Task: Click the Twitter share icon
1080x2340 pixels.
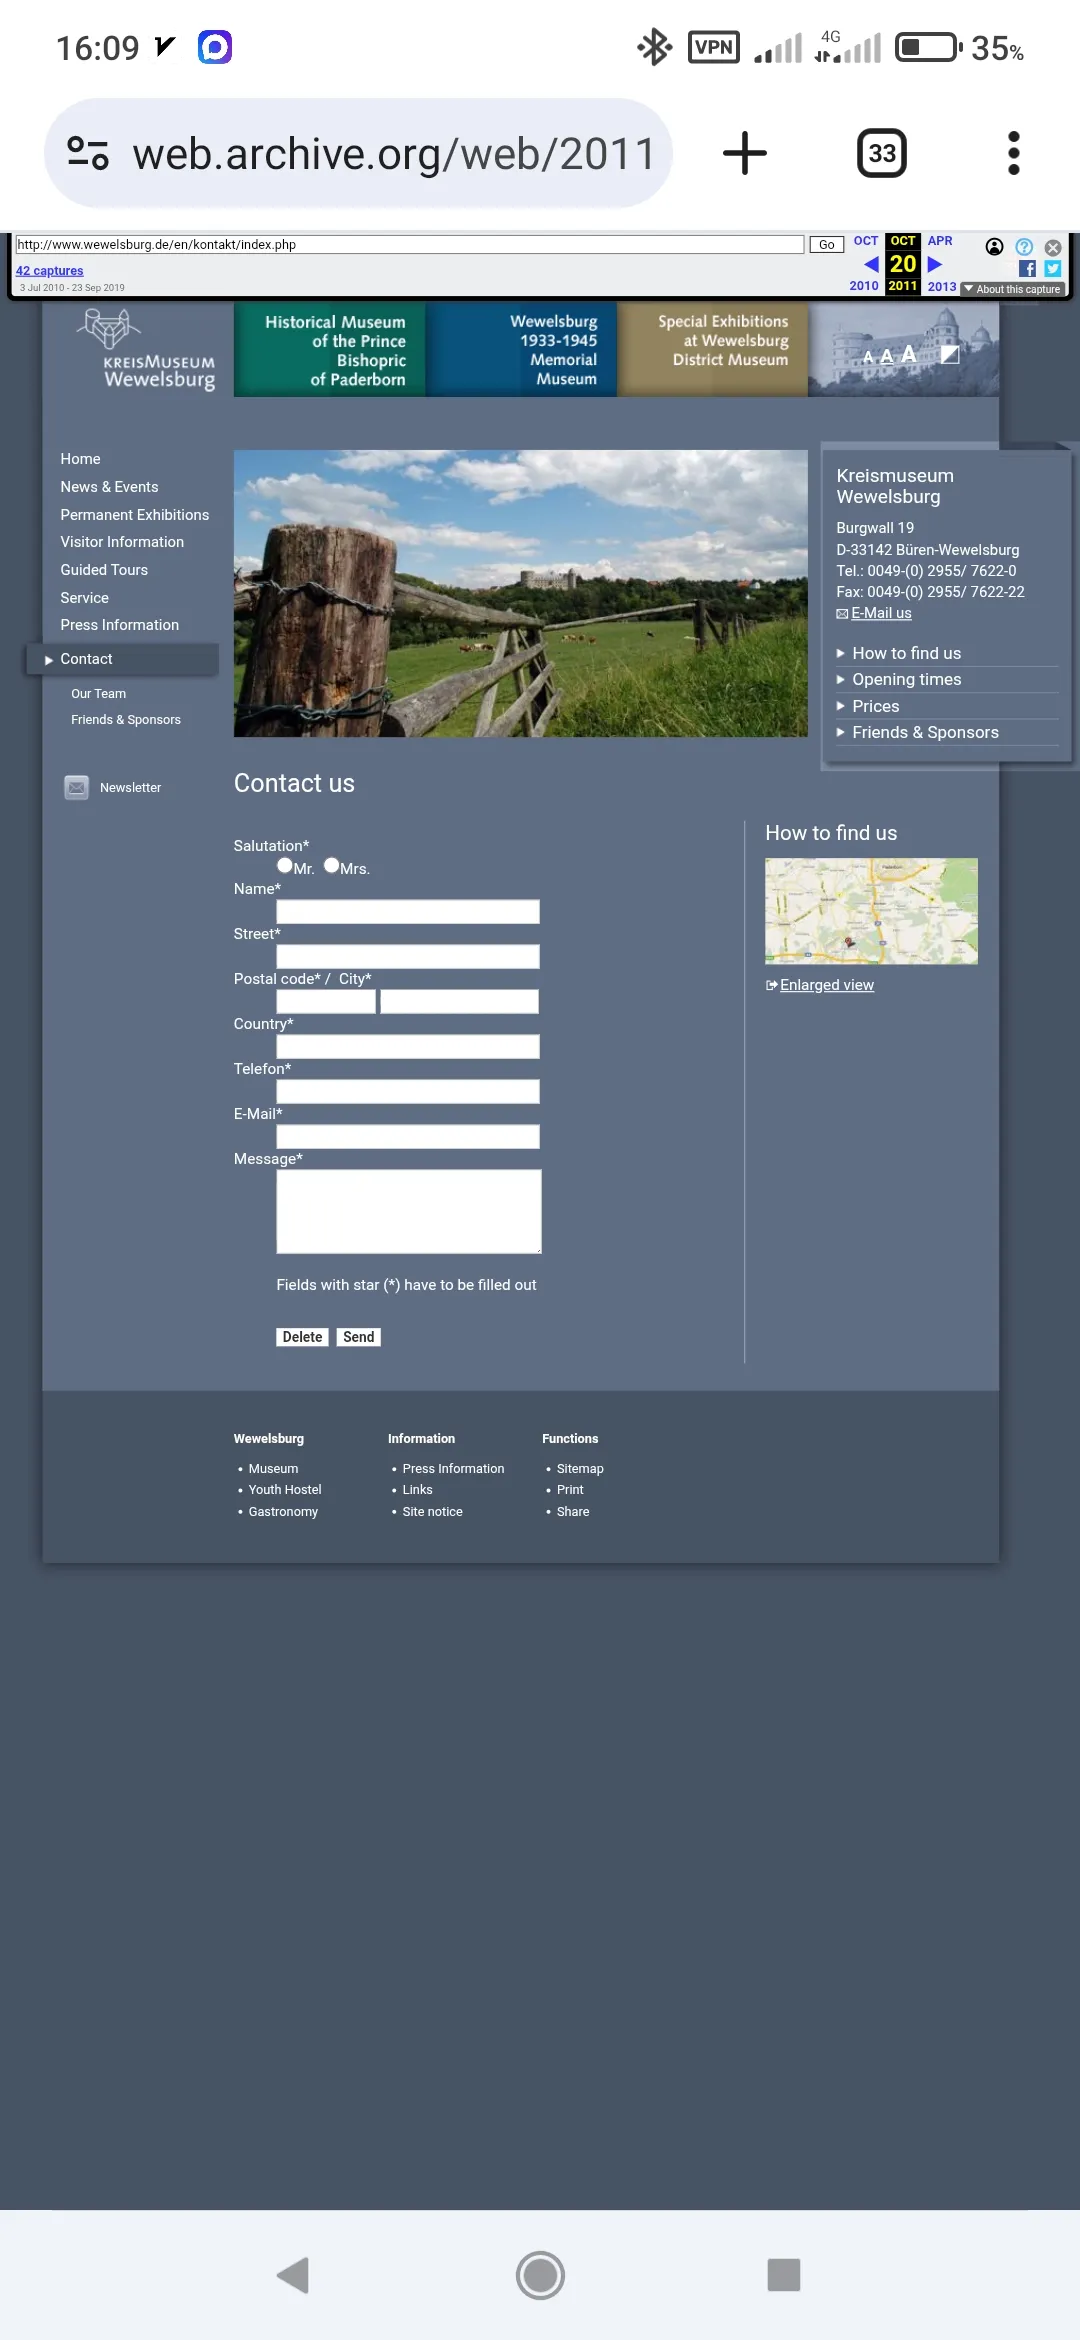Action: pos(1052,269)
